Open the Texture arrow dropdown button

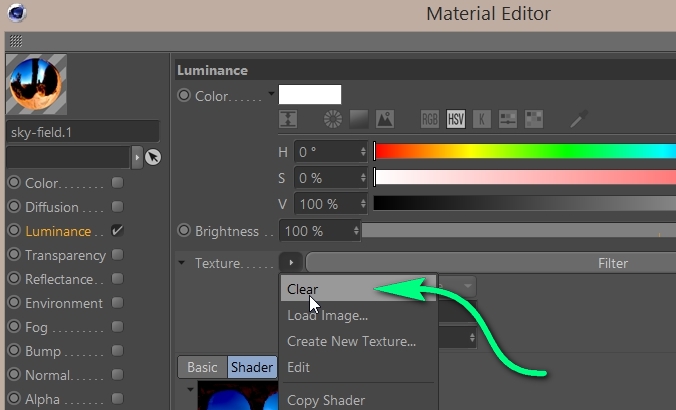[x=290, y=263]
